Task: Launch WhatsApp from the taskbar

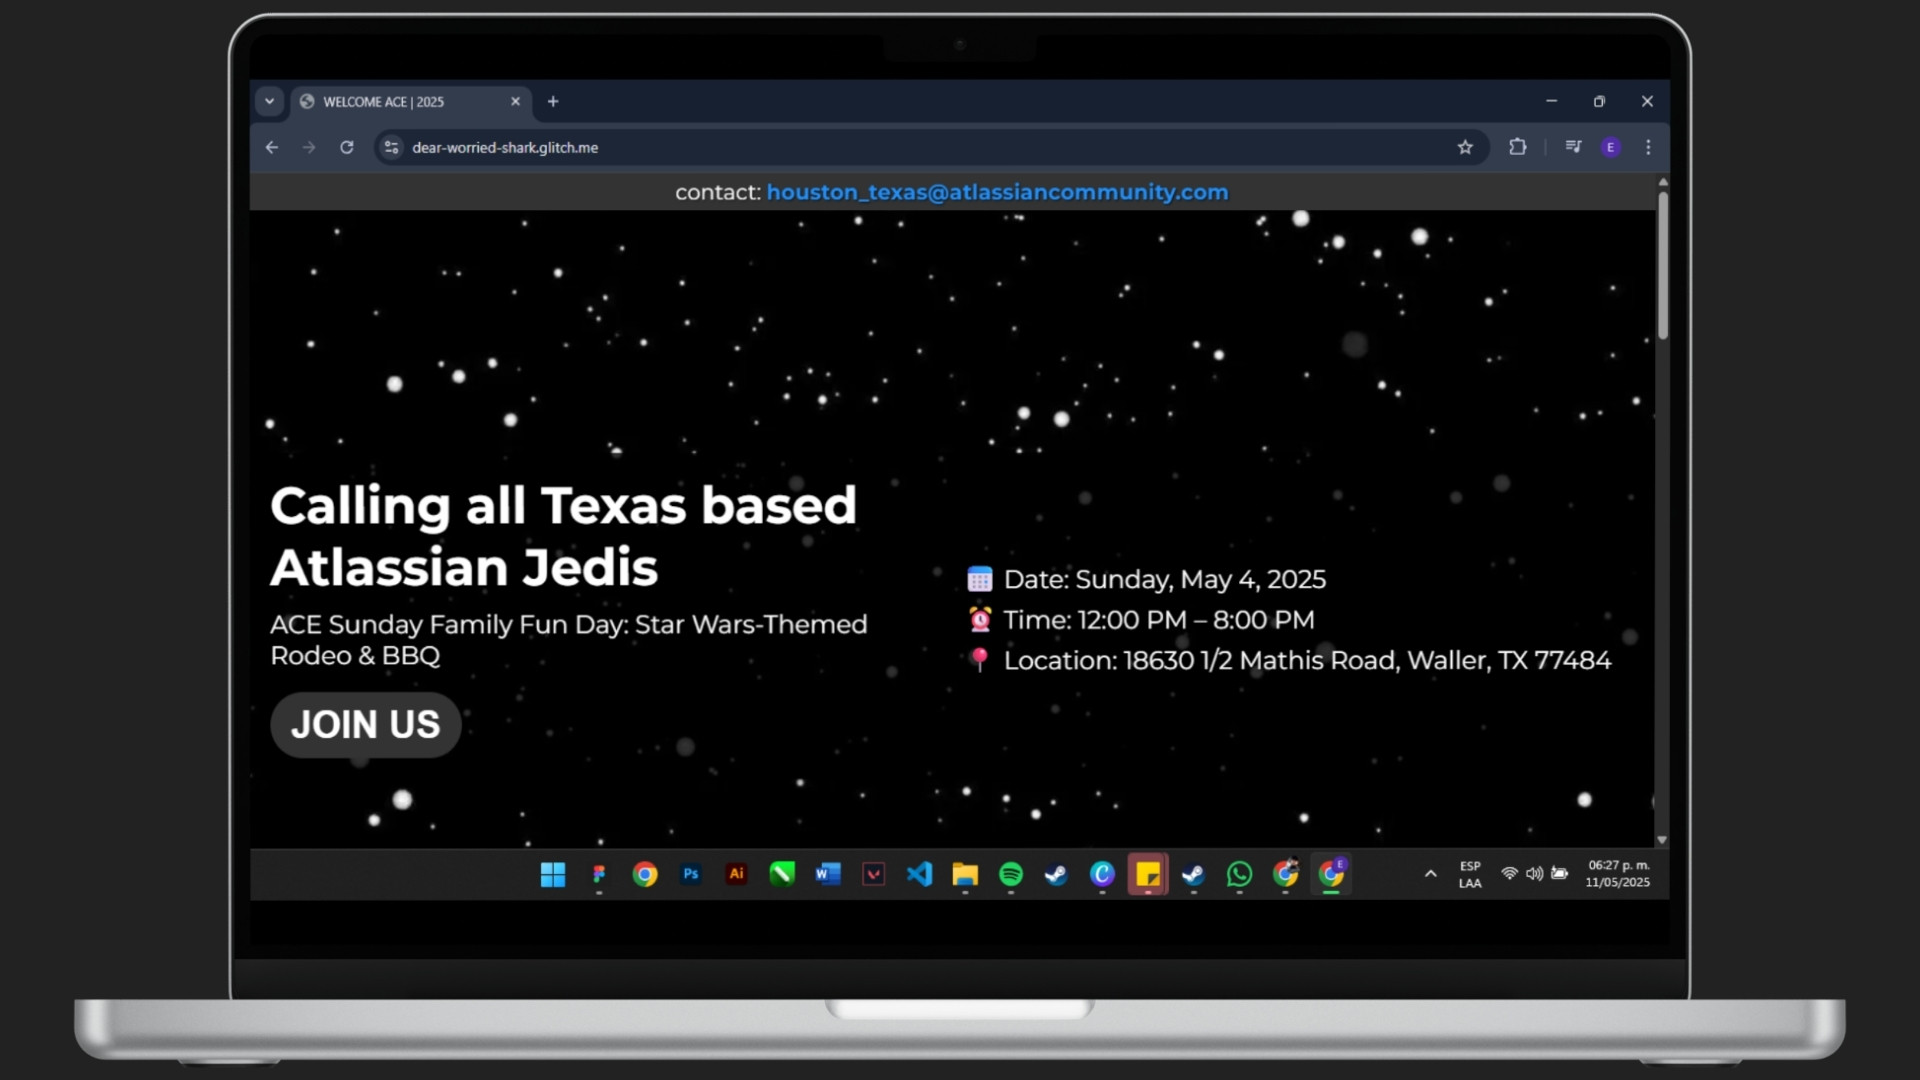Action: (1239, 874)
